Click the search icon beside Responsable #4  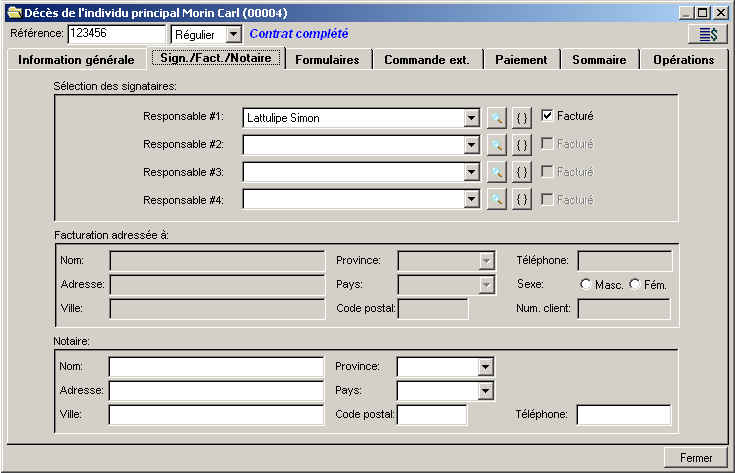(496, 200)
